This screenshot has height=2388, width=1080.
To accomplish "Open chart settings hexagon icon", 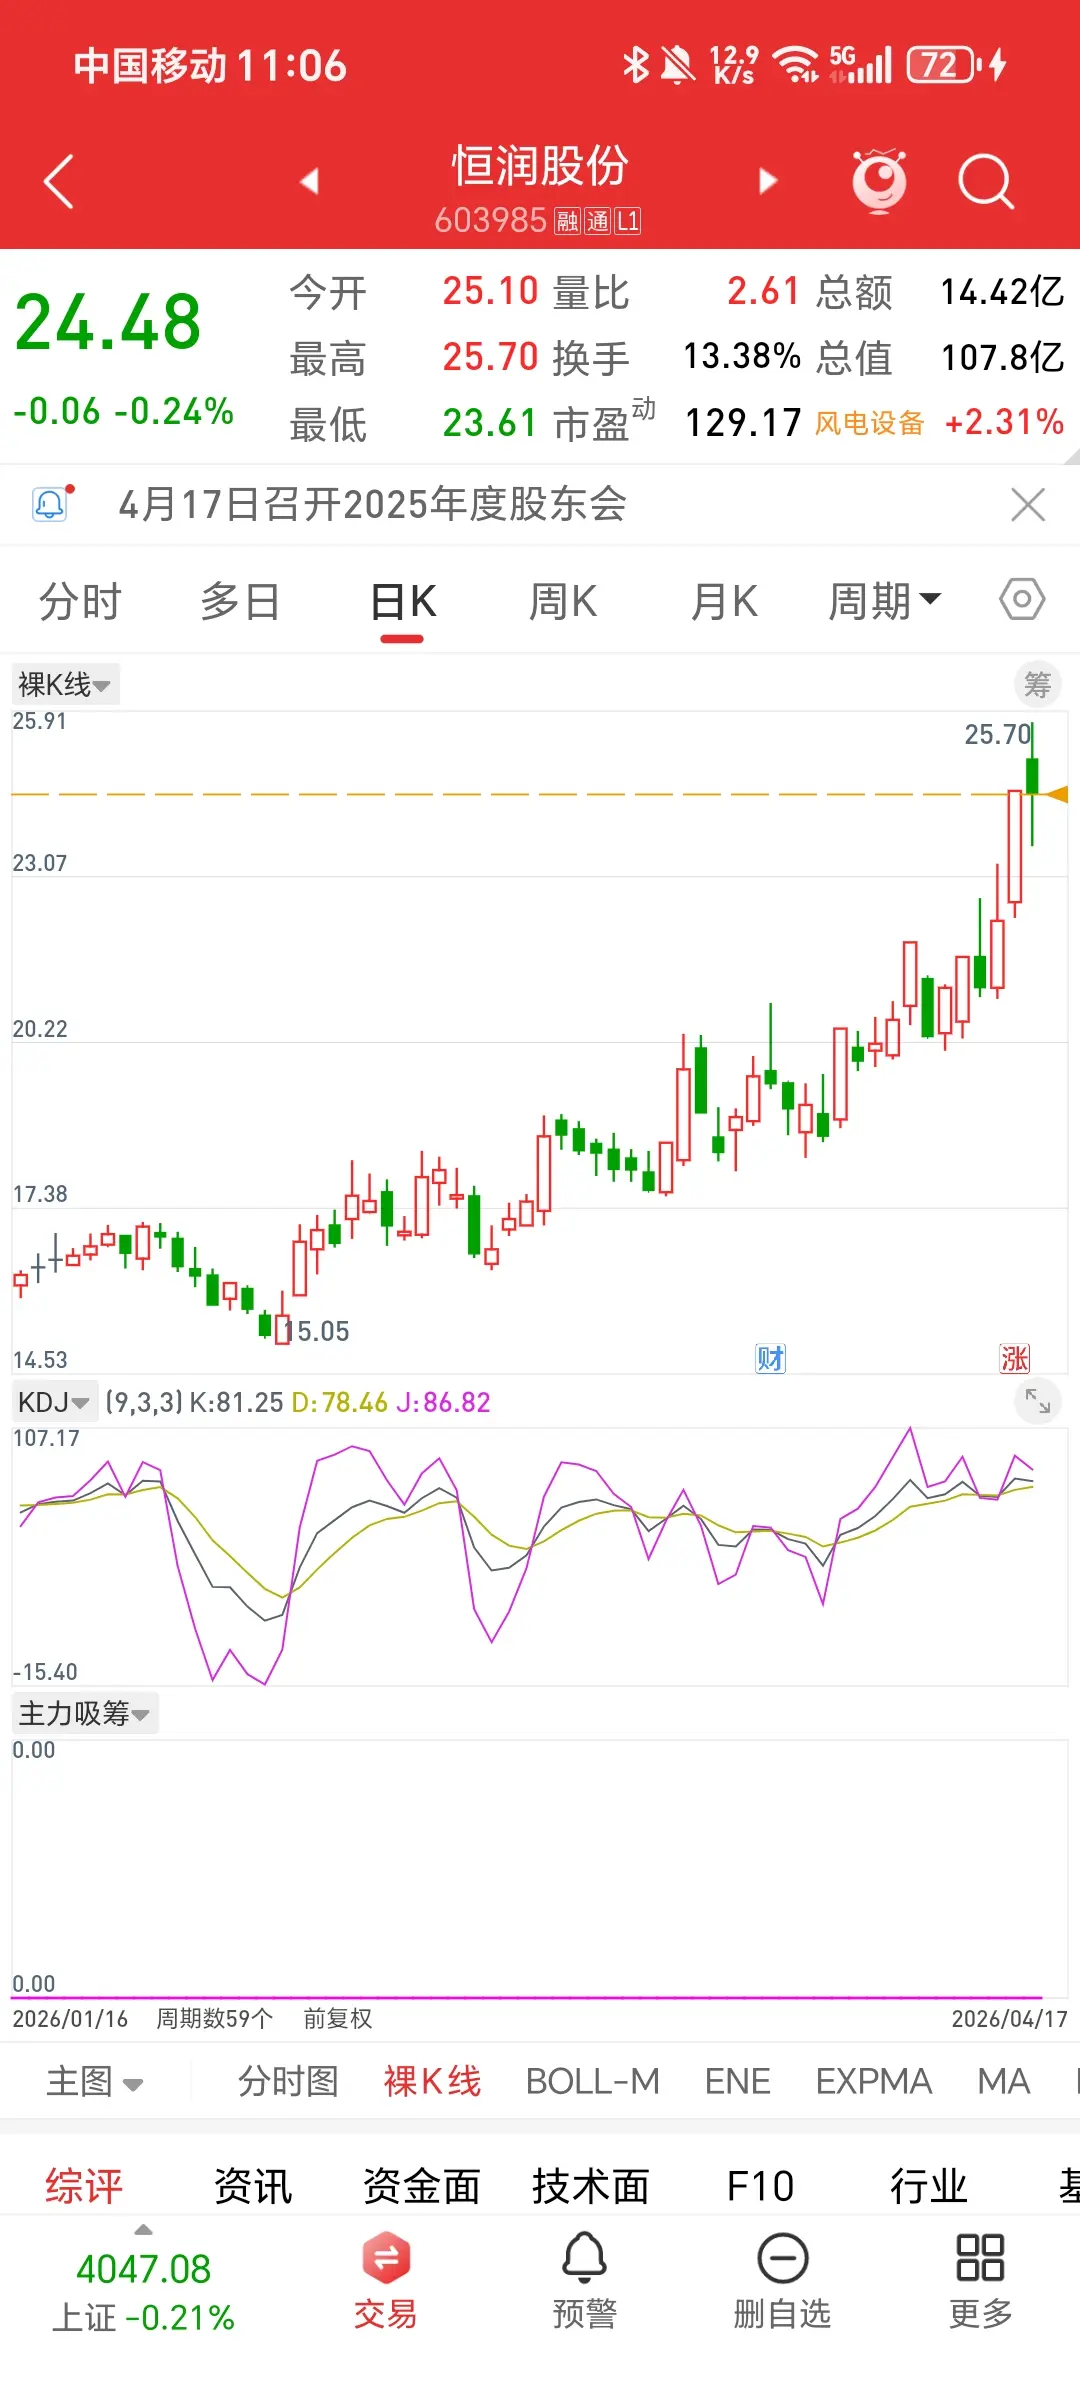I will pyautogui.click(x=1022, y=600).
